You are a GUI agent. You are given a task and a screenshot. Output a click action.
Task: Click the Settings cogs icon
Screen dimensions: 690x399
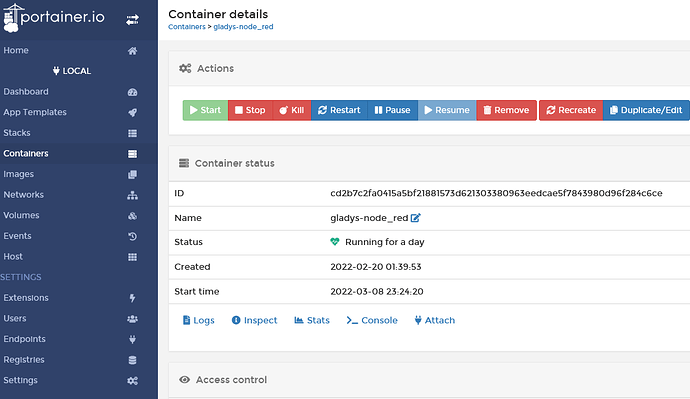pyautogui.click(x=132, y=381)
